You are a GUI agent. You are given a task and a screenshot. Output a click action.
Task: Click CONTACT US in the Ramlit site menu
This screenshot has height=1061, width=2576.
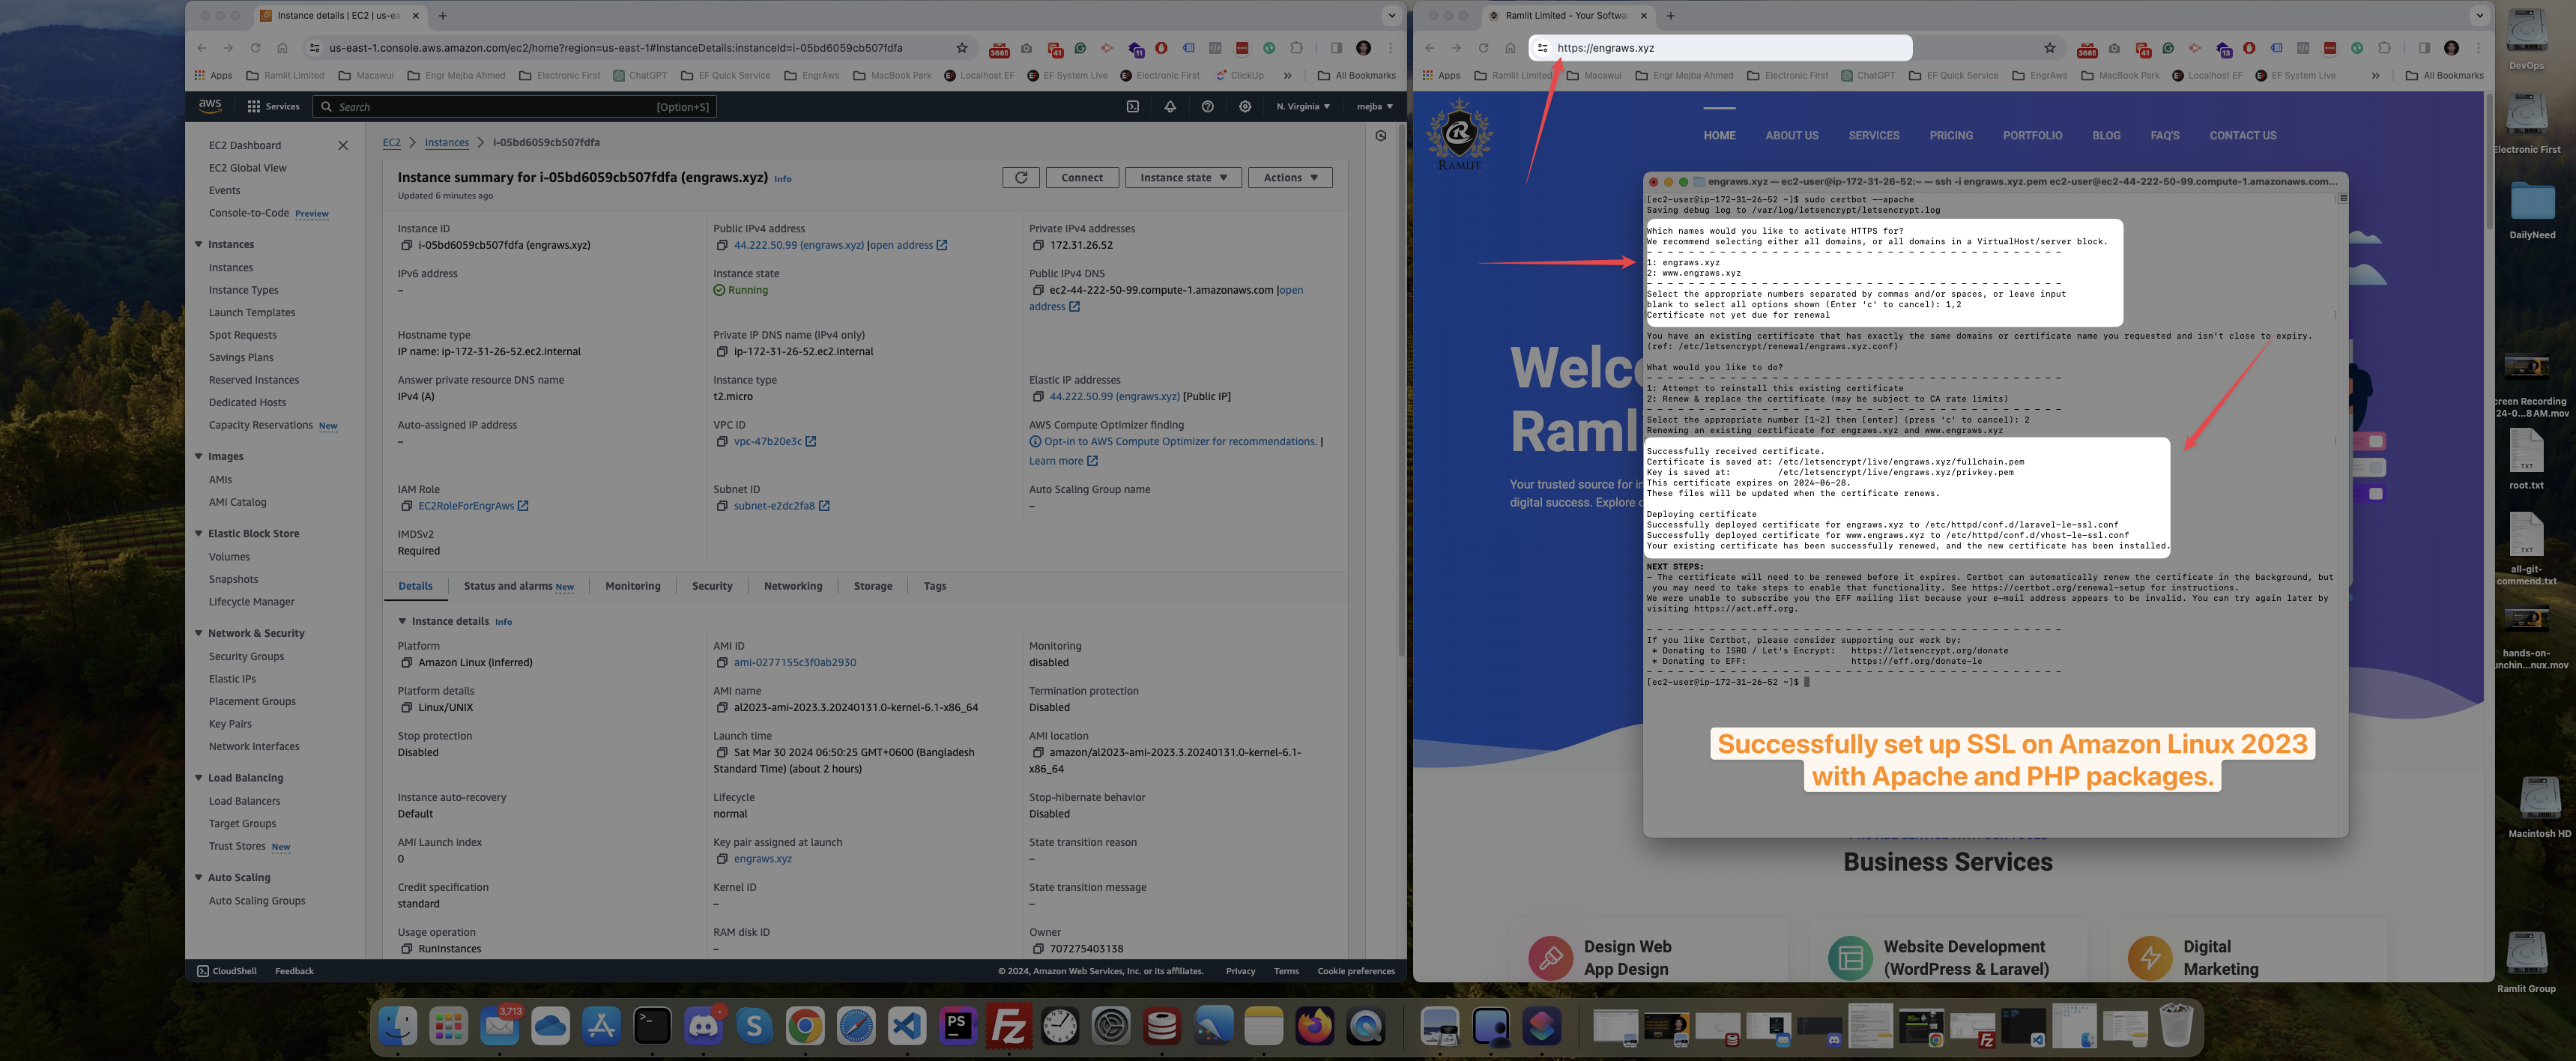pyautogui.click(x=2242, y=136)
